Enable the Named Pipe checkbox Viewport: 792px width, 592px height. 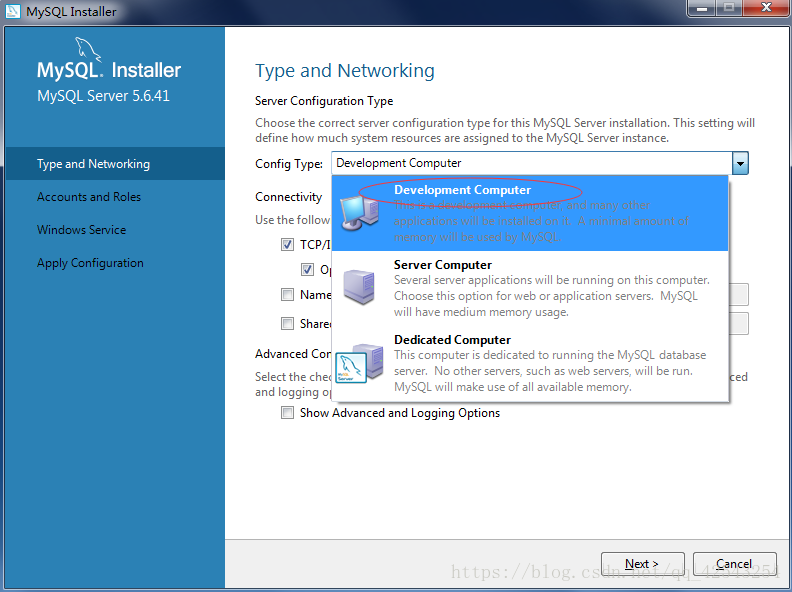coord(287,294)
